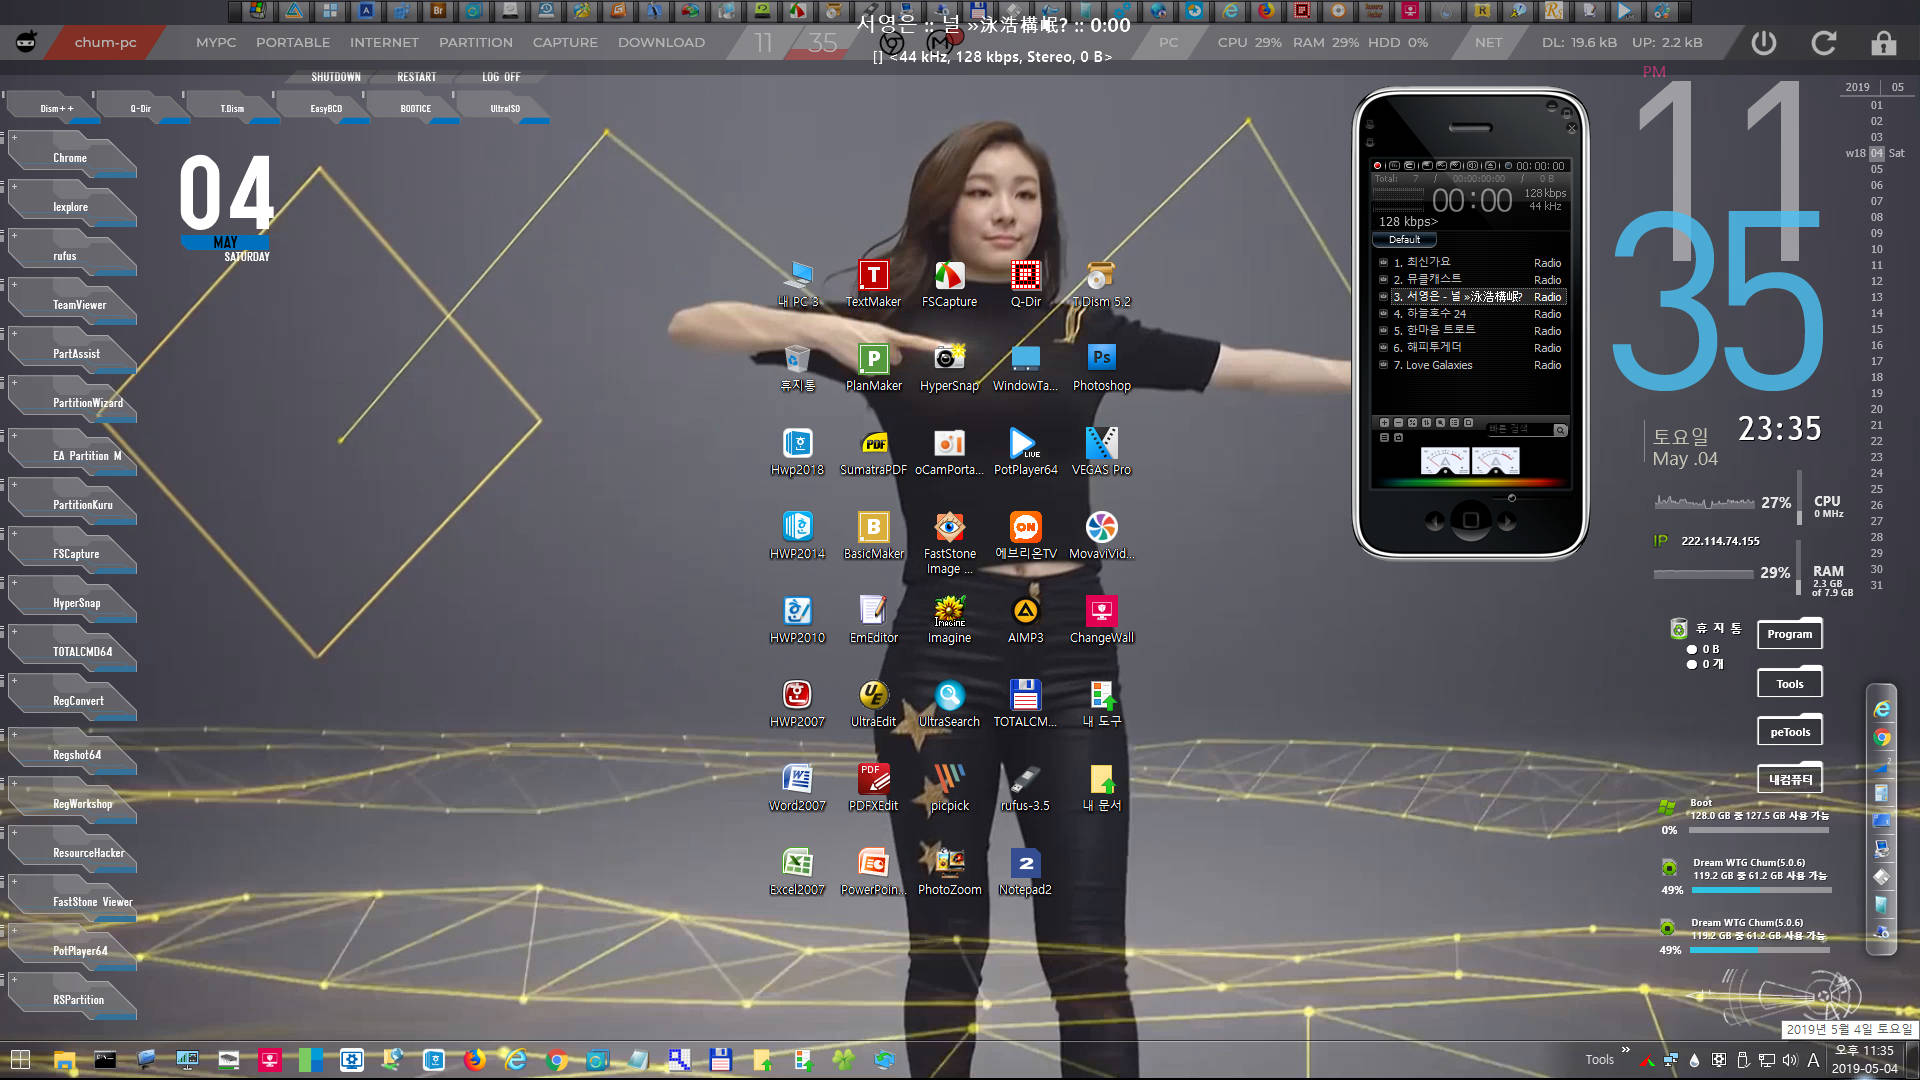Click the RESTART button
This screenshot has width=1920, height=1080.
click(417, 77)
